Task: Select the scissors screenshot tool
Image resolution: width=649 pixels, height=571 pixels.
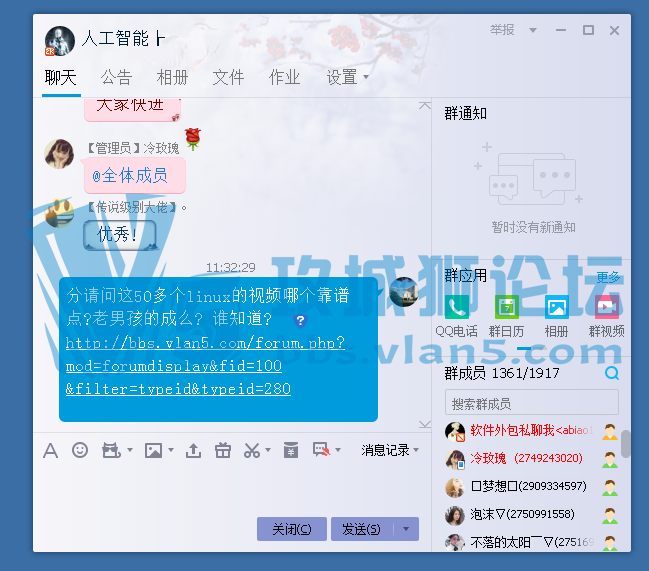Action: 252,450
